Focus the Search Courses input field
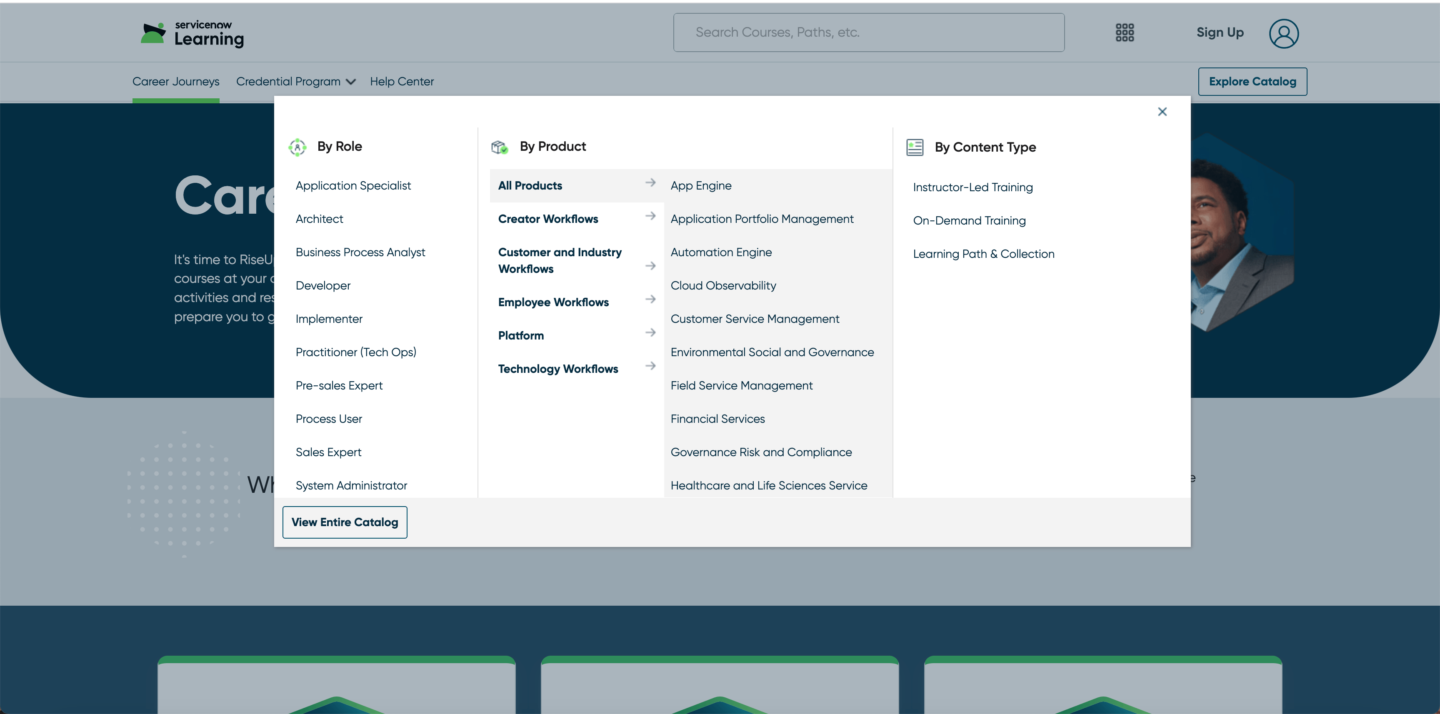This screenshot has height=714, width=1440. coord(868,33)
